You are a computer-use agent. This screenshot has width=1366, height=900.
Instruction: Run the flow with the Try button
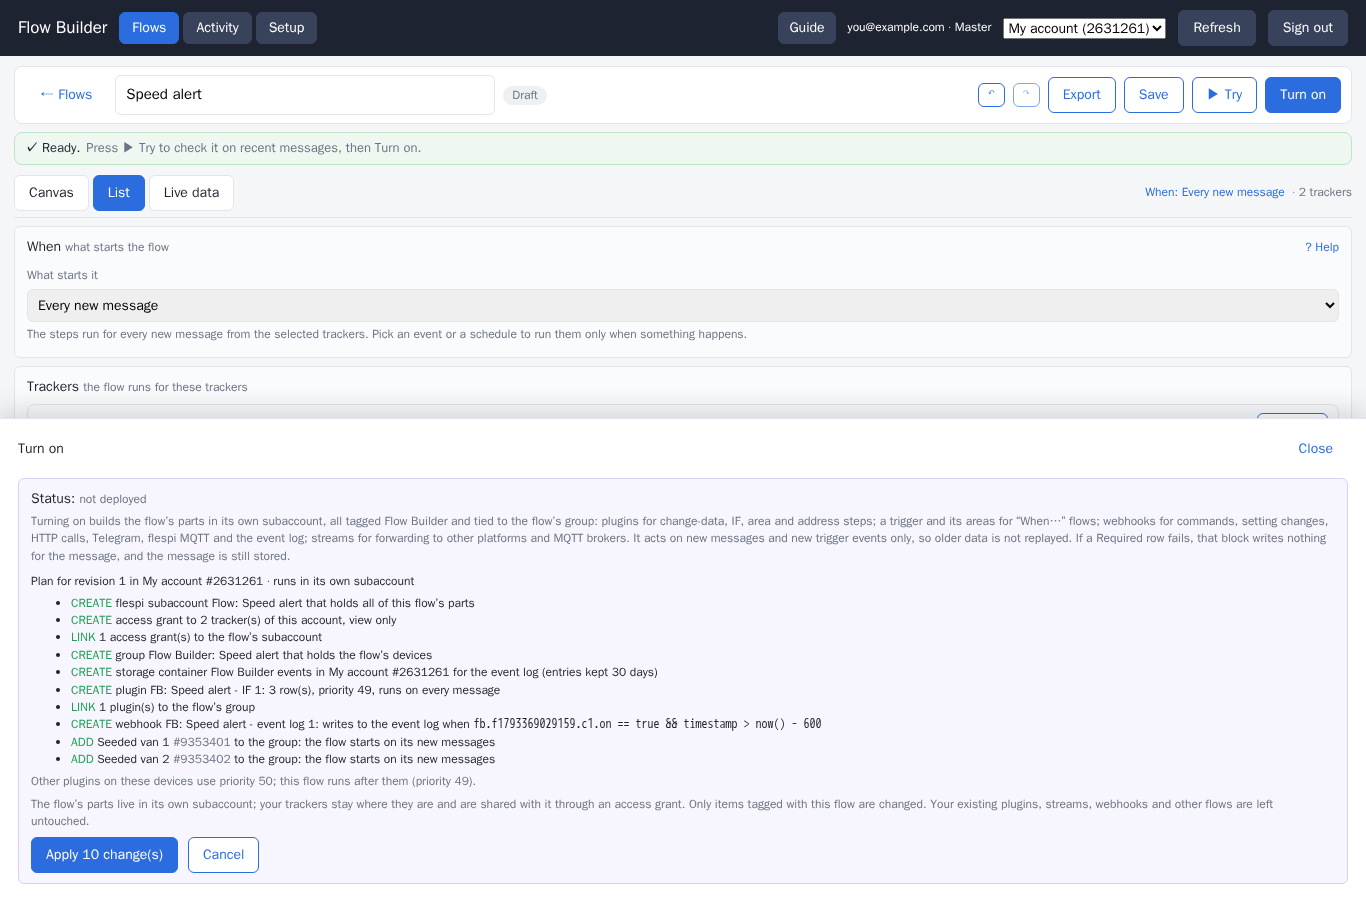click(x=1224, y=95)
